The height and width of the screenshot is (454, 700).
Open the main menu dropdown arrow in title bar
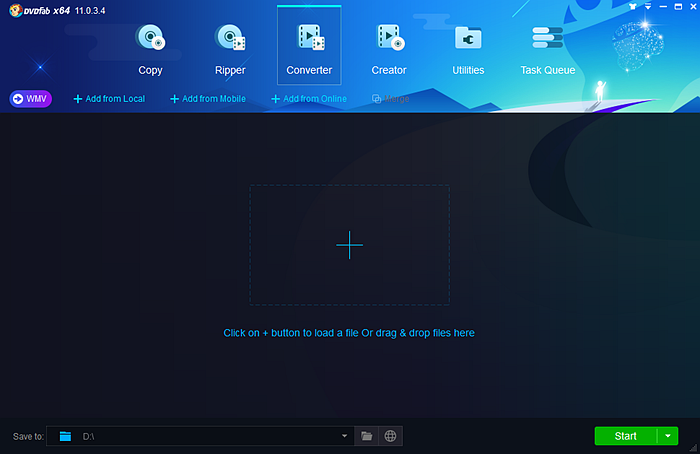pos(647,6)
